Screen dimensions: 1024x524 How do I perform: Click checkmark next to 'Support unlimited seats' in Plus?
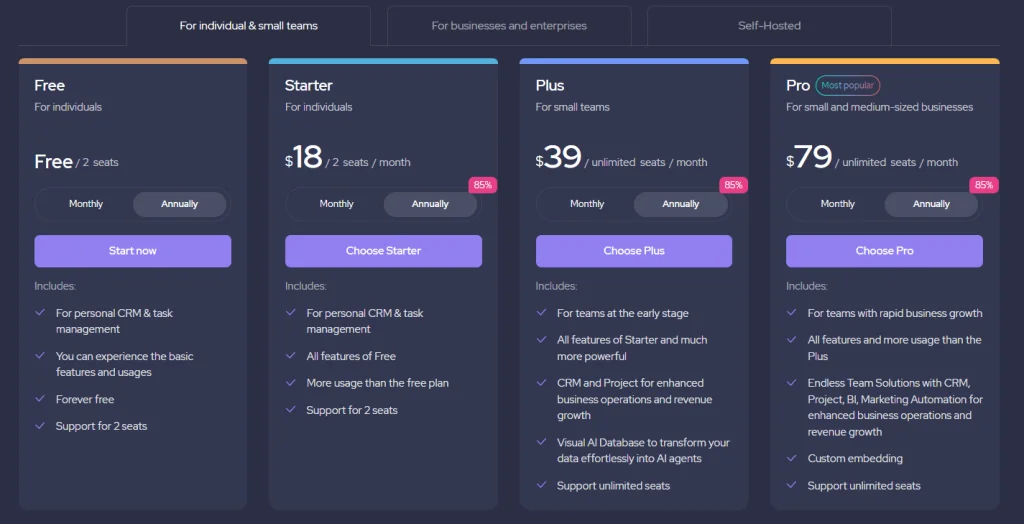pos(541,485)
